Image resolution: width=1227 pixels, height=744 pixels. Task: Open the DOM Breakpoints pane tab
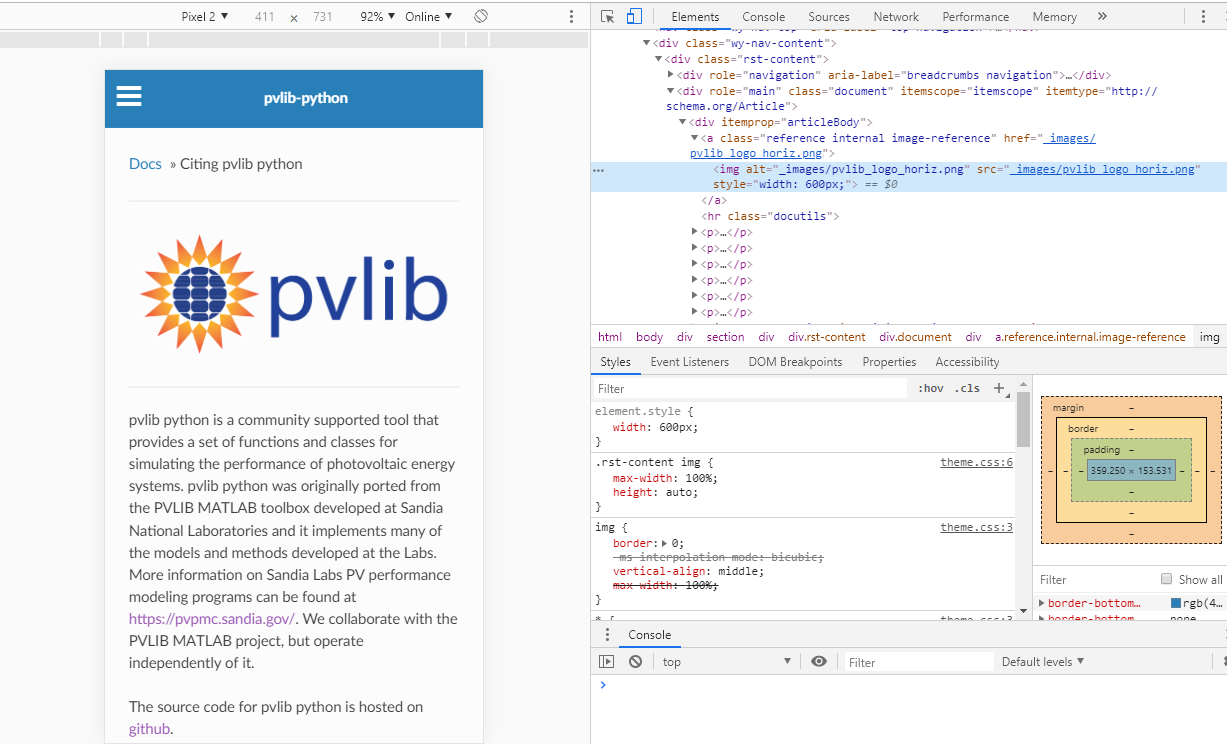pyautogui.click(x=795, y=362)
